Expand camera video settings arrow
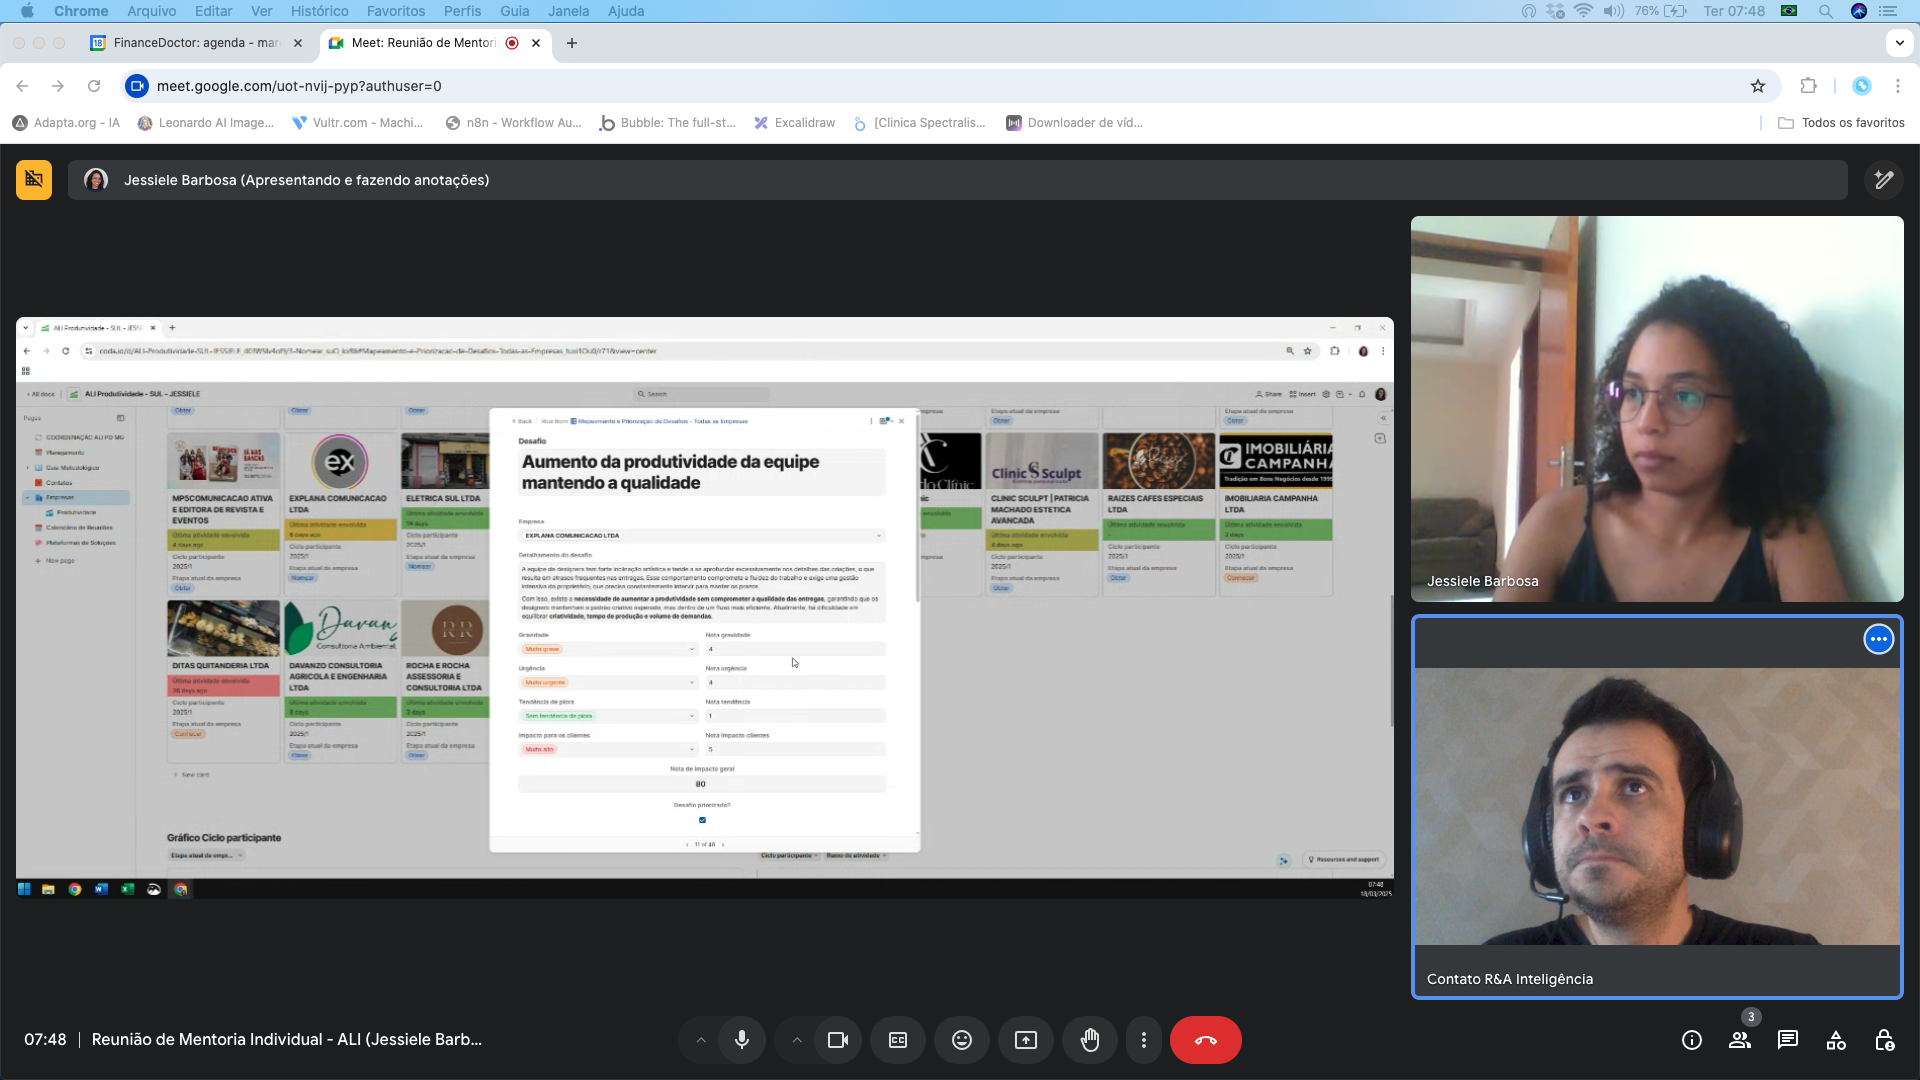 tap(797, 1040)
